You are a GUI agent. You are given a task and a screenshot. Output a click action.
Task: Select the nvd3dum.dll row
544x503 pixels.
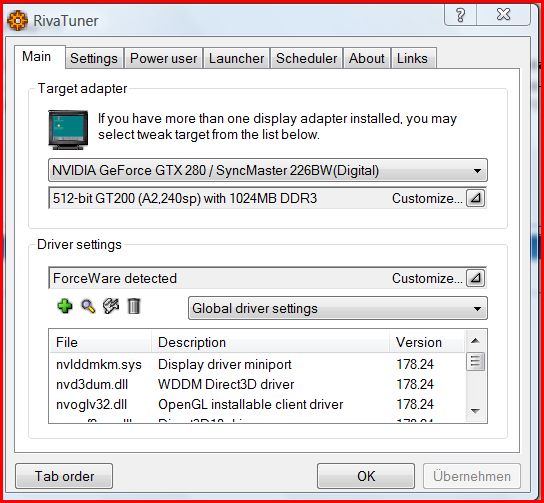257,384
